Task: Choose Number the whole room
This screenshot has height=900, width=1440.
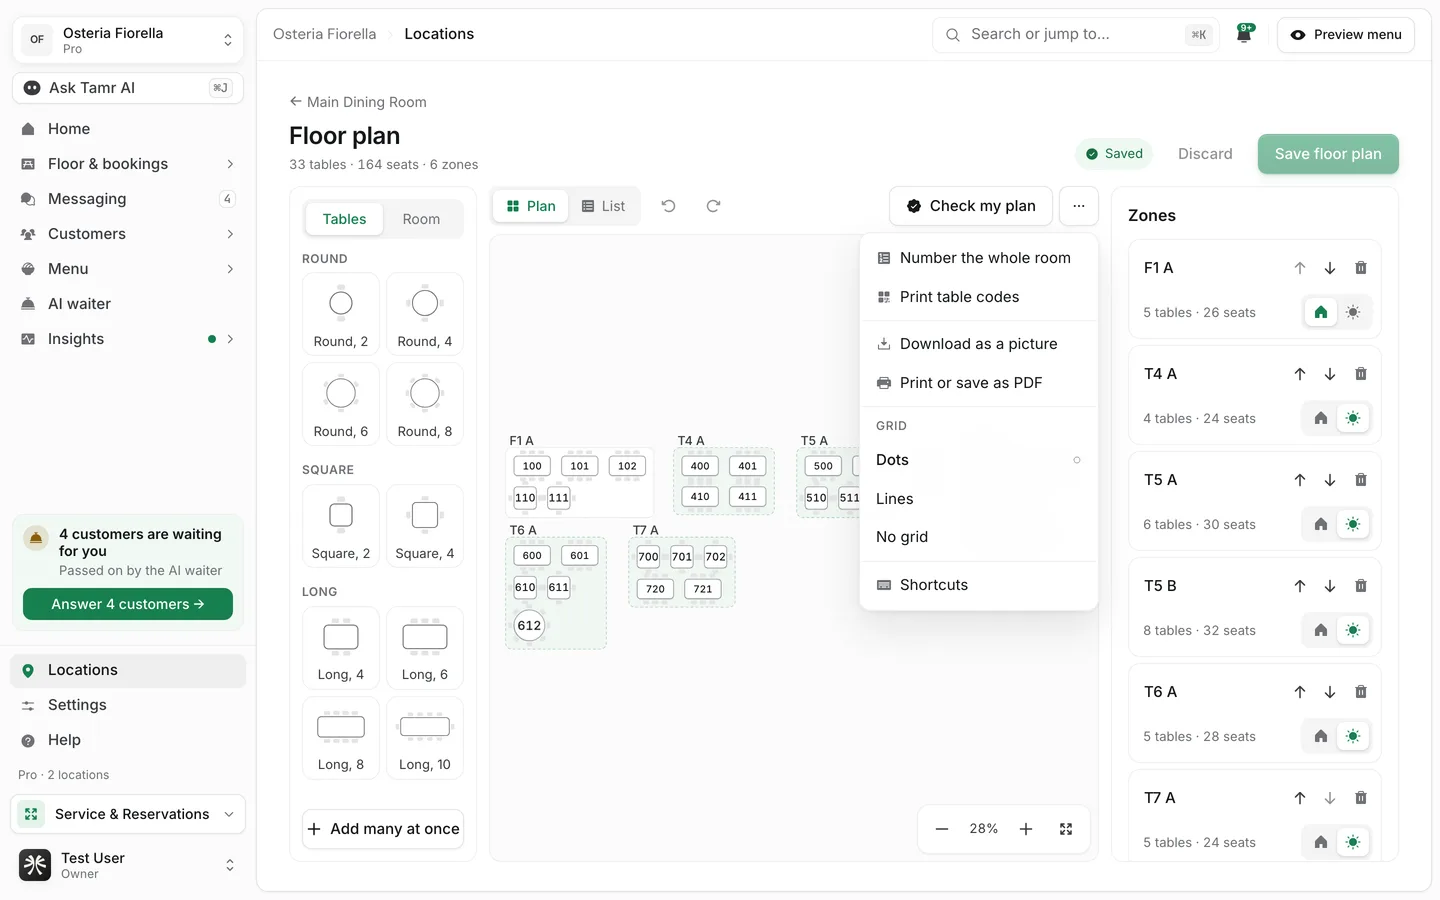Action: coord(978,258)
